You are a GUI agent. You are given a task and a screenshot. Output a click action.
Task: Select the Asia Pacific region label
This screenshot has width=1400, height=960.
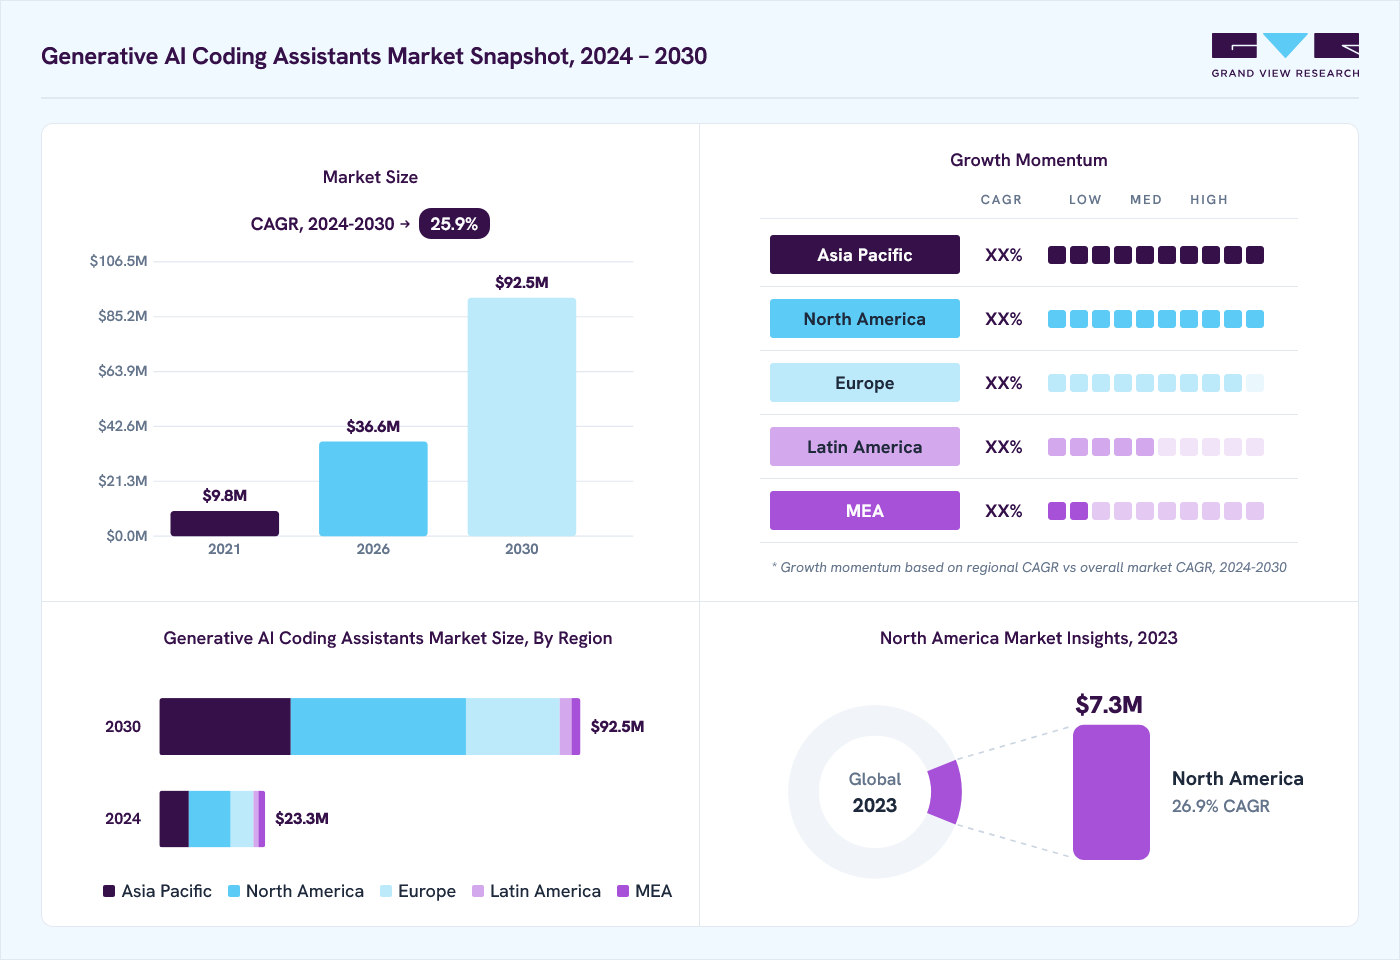[865, 255]
